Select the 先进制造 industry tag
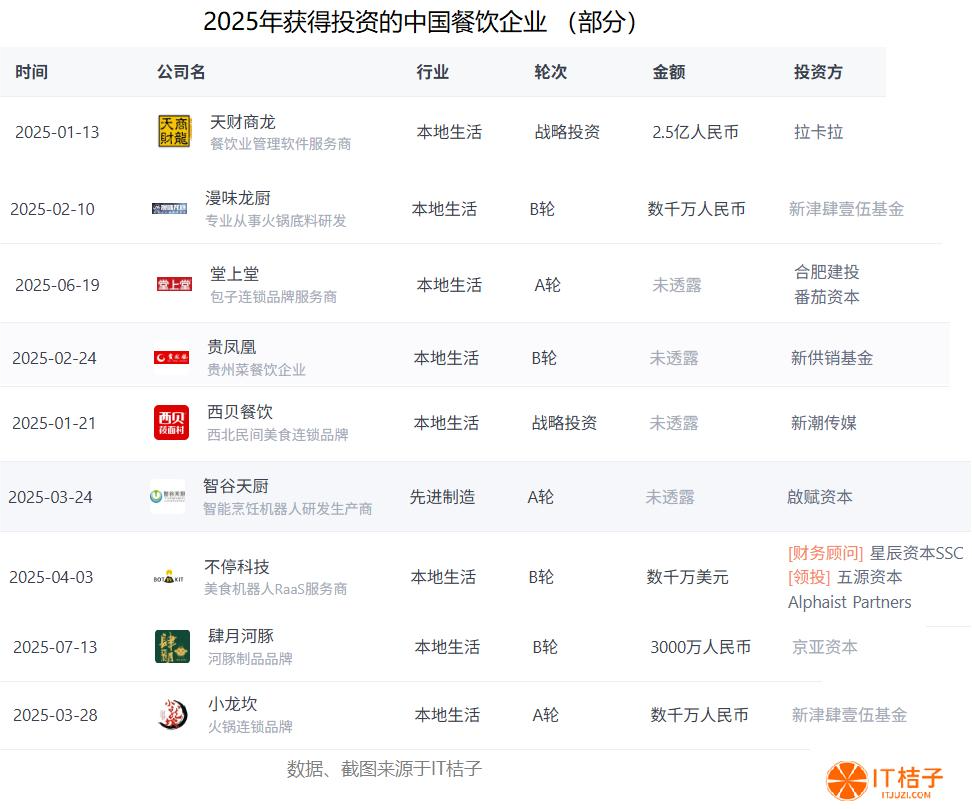972x809 pixels. pyautogui.click(x=442, y=497)
